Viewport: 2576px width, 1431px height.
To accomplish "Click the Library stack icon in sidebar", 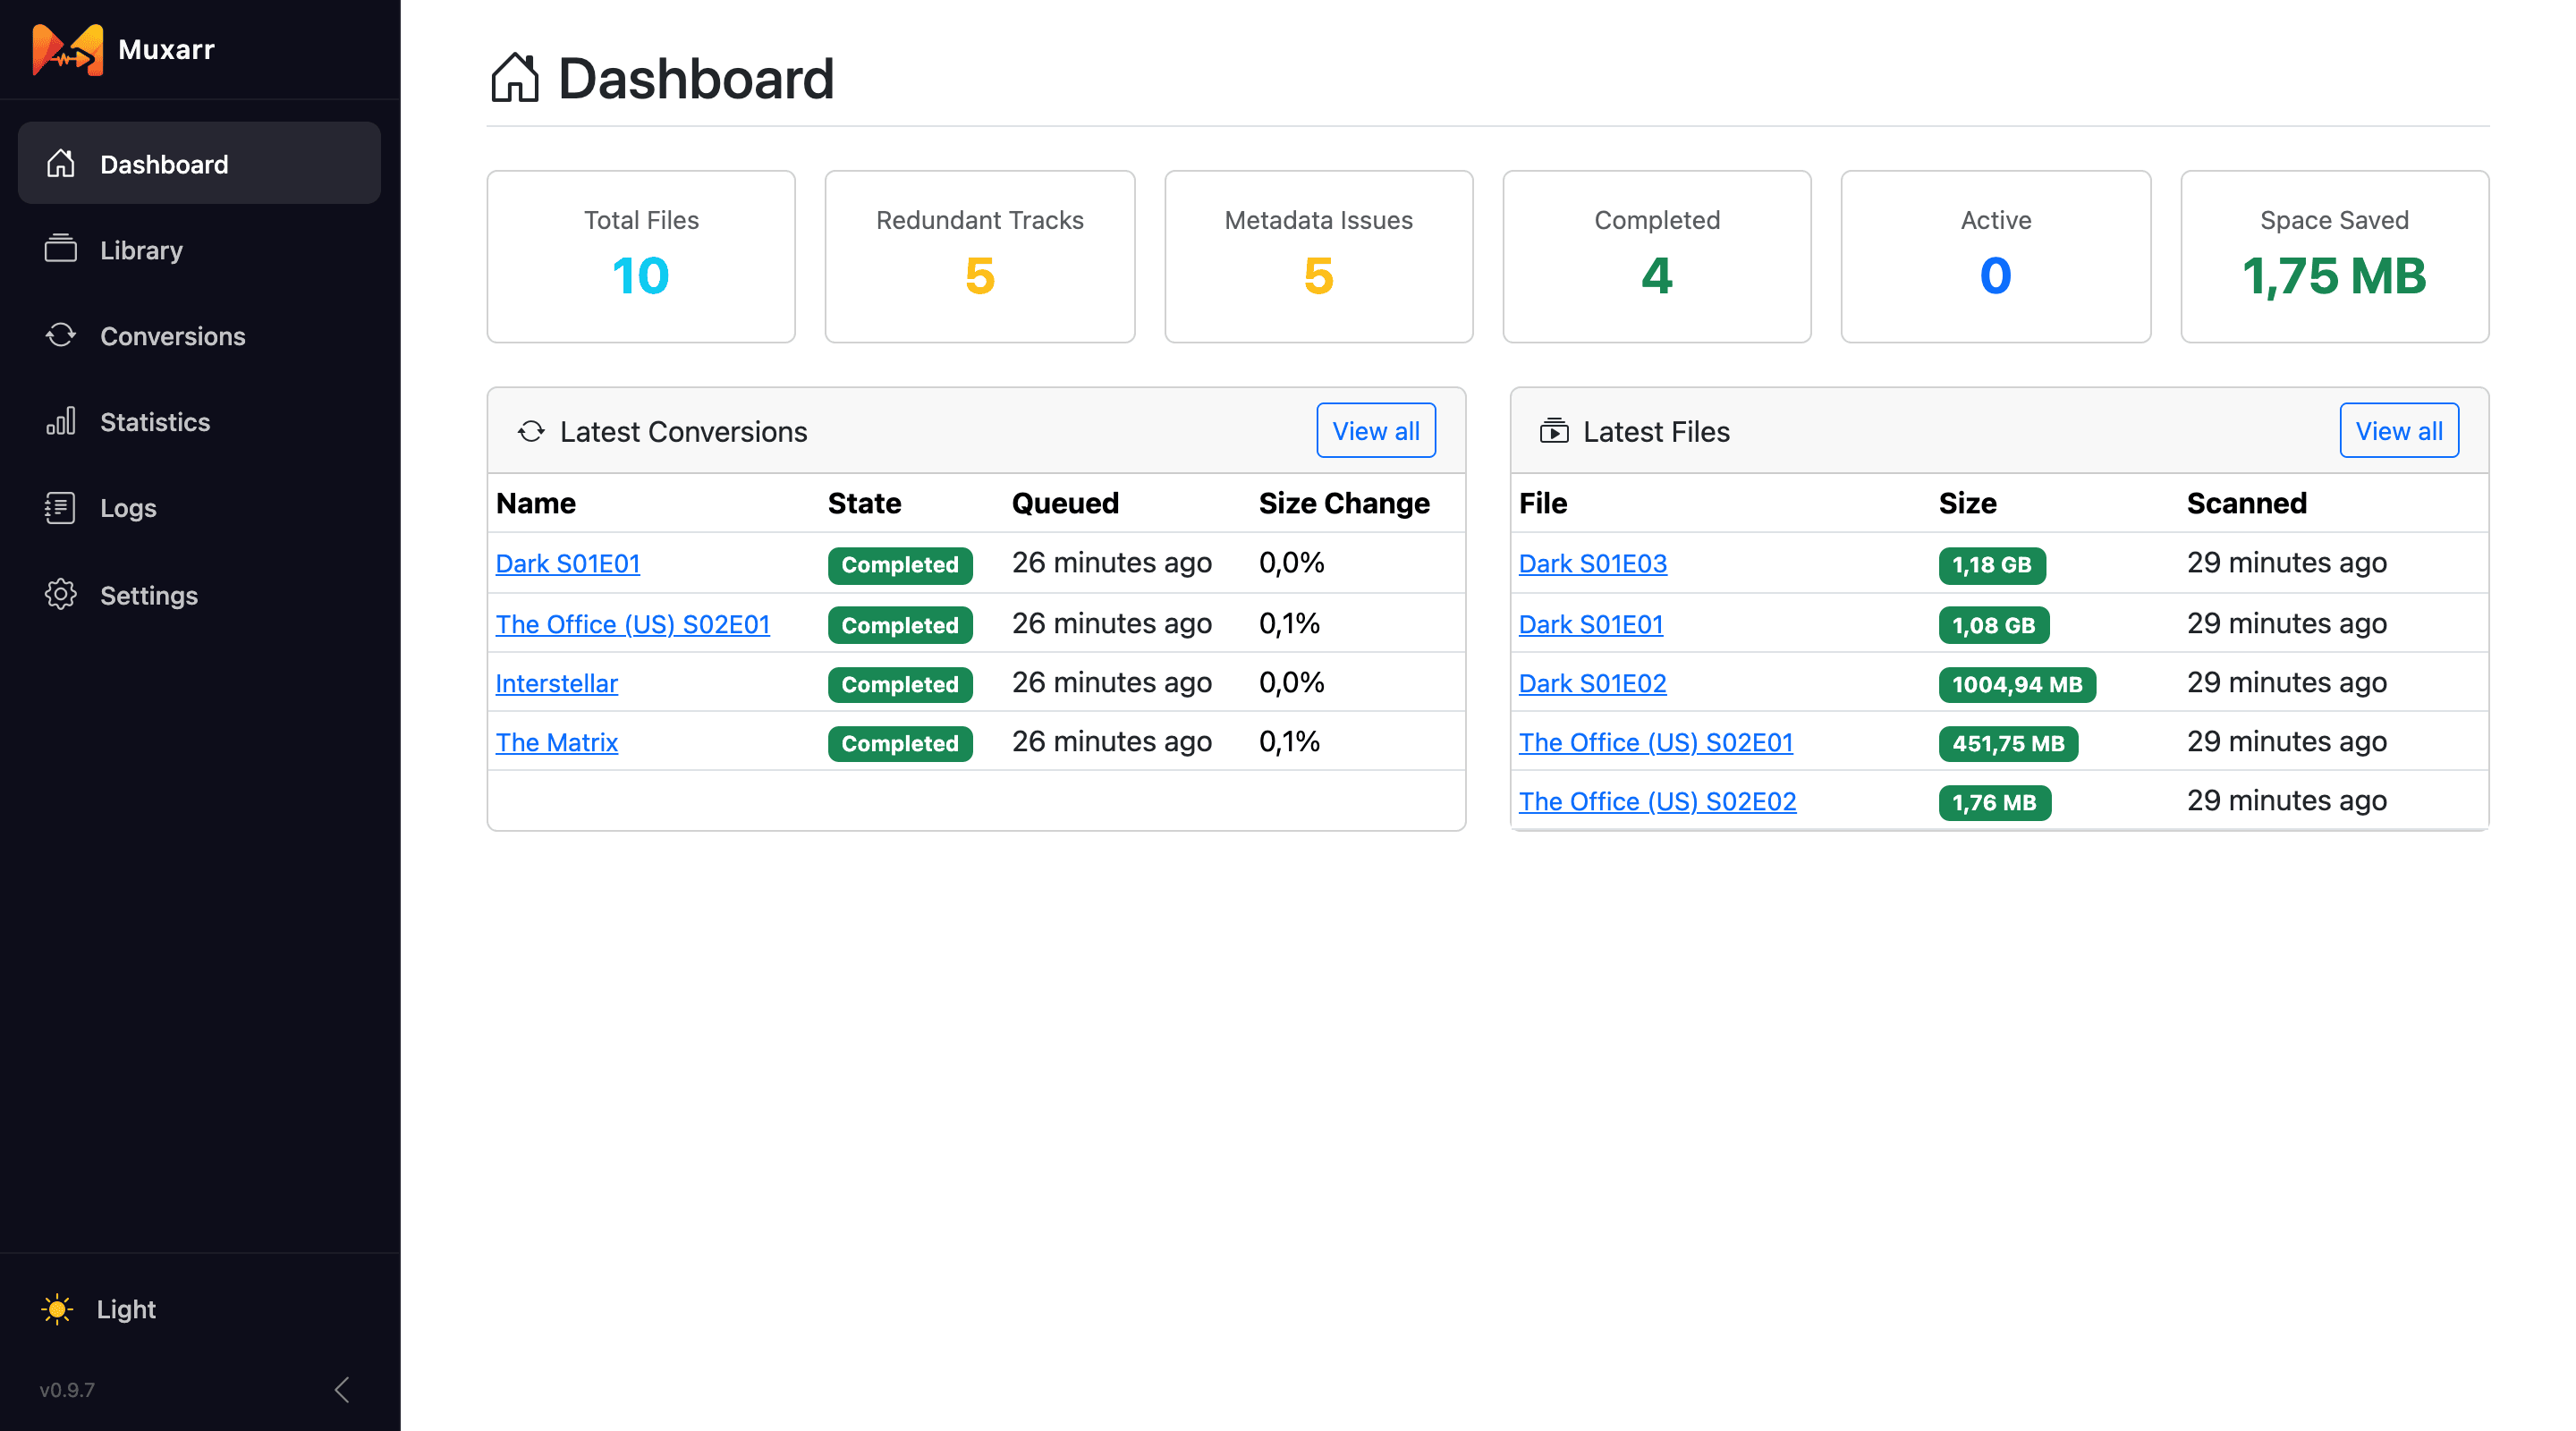I will pos(61,249).
